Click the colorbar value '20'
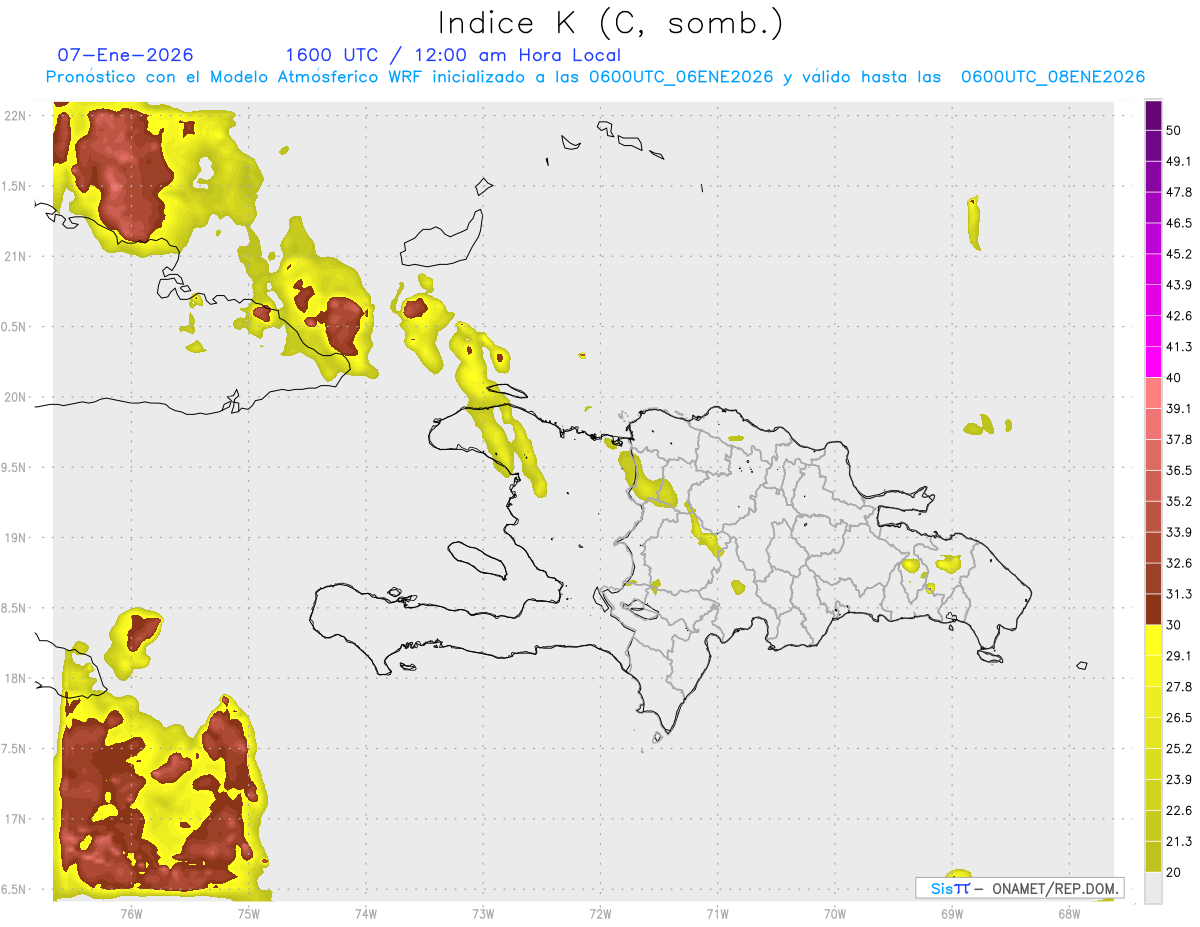1200x927 pixels. click(1175, 872)
